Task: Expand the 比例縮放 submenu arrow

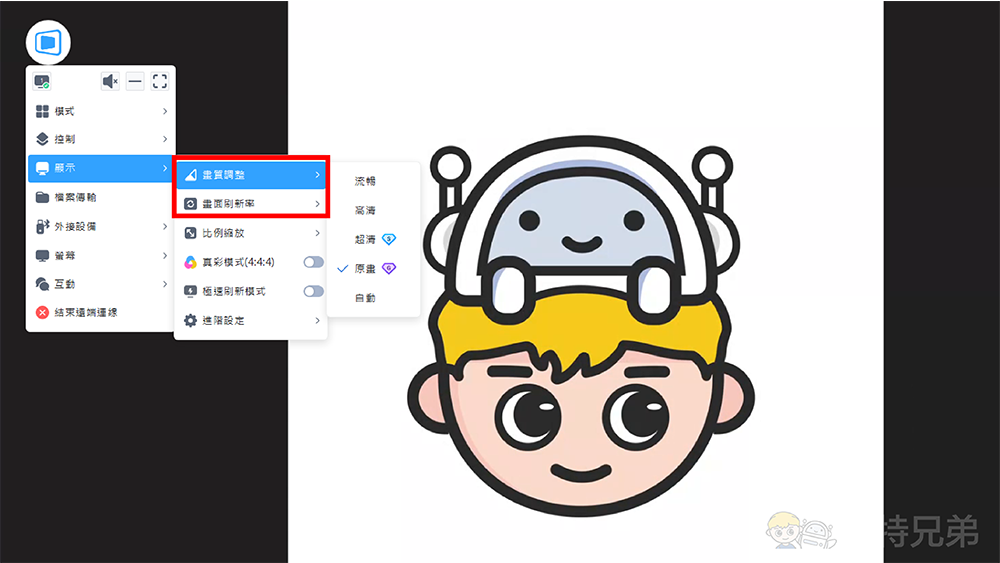Action: 317,233
